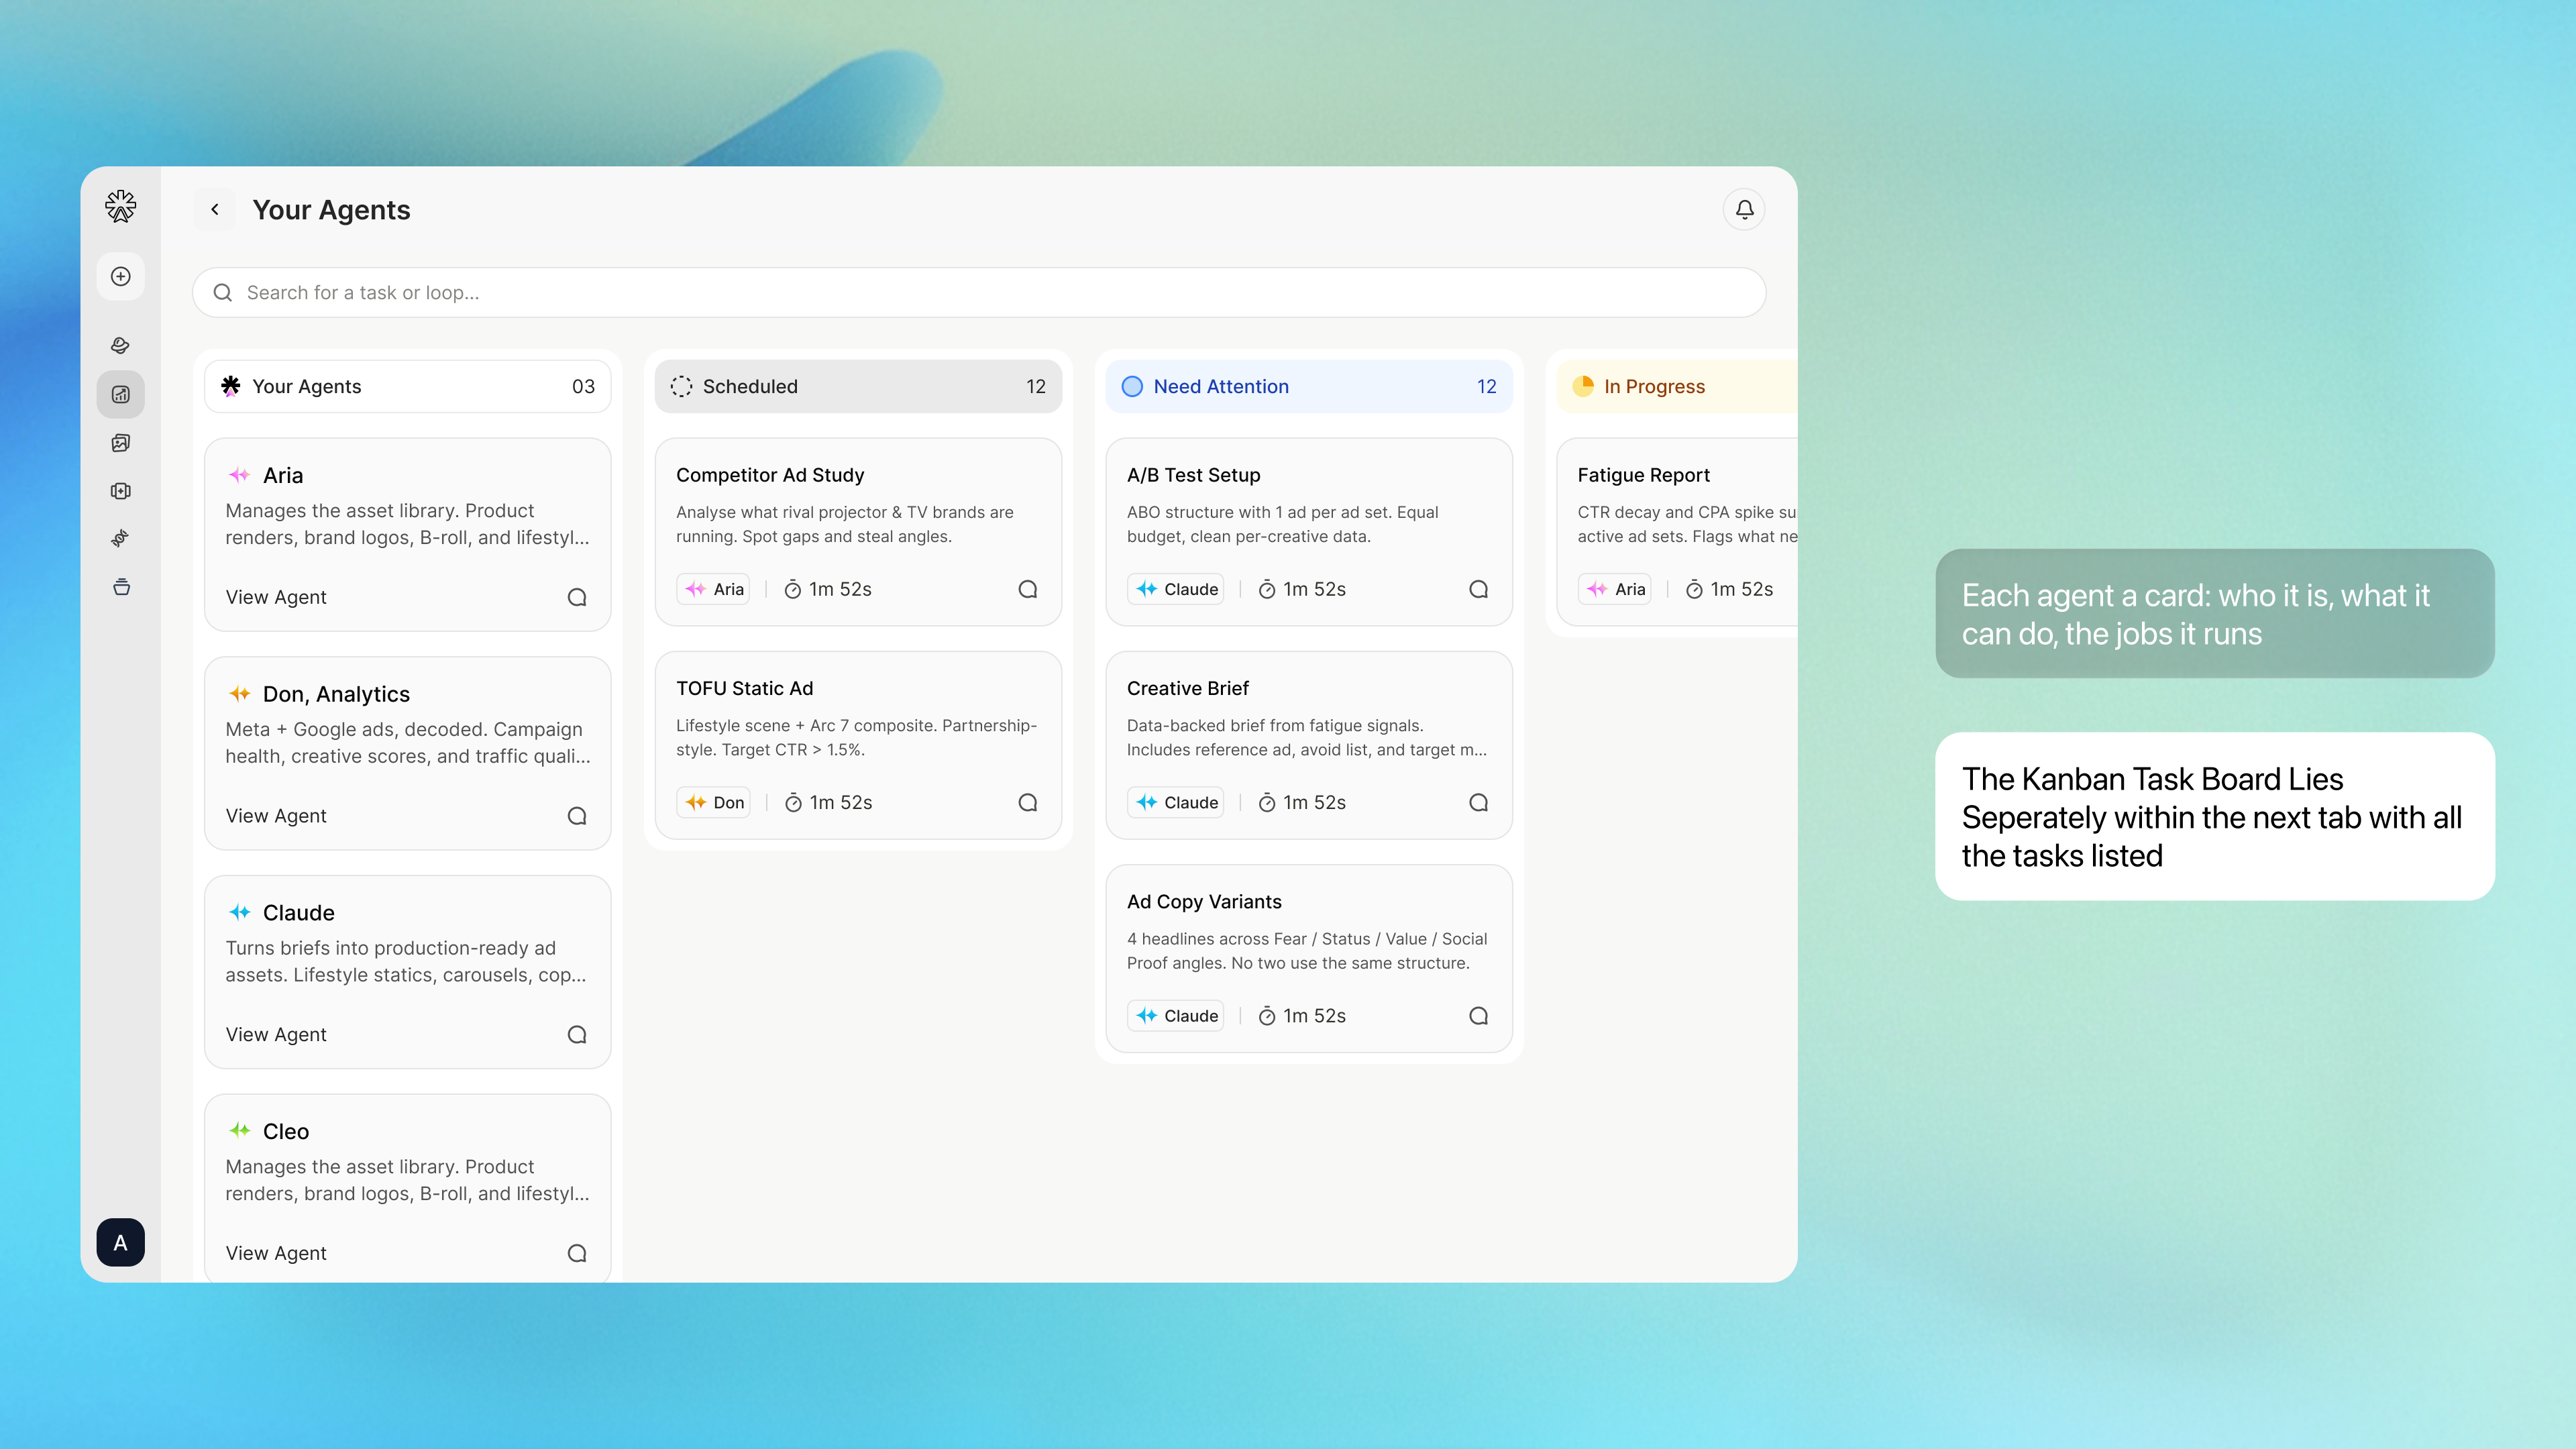The height and width of the screenshot is (1449, 2576).
Task: Open chat bubble on Aria agent card
Action: point(576,597)
